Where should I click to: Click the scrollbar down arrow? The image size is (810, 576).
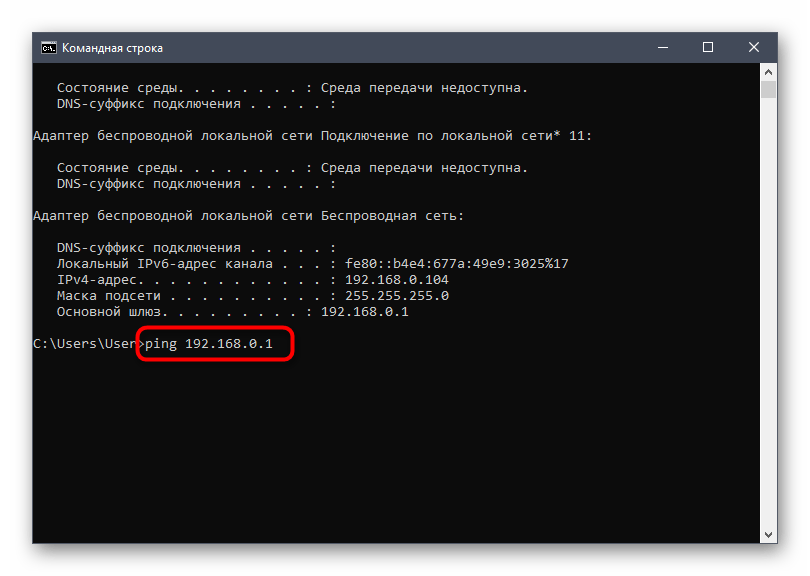tap(768, 535)
